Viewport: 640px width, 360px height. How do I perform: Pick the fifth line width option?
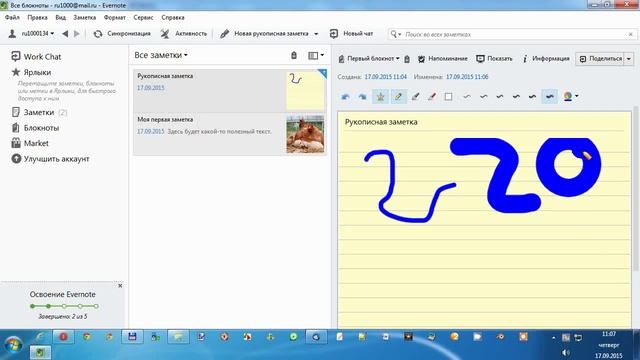coord(532,97)
